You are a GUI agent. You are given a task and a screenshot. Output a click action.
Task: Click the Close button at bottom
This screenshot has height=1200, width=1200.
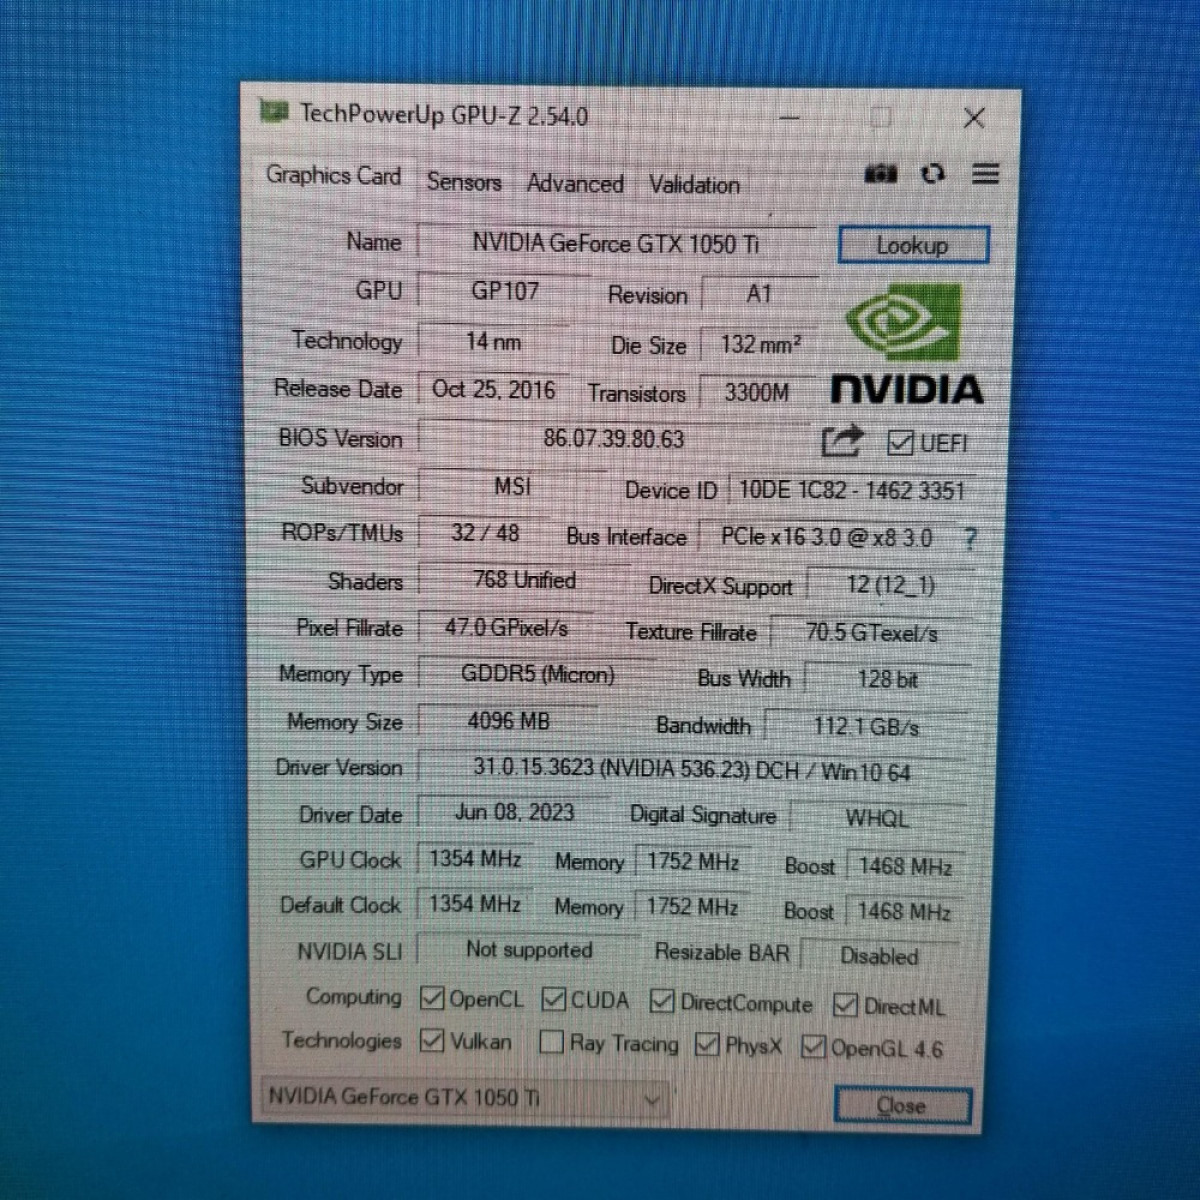click(902, 1106)
